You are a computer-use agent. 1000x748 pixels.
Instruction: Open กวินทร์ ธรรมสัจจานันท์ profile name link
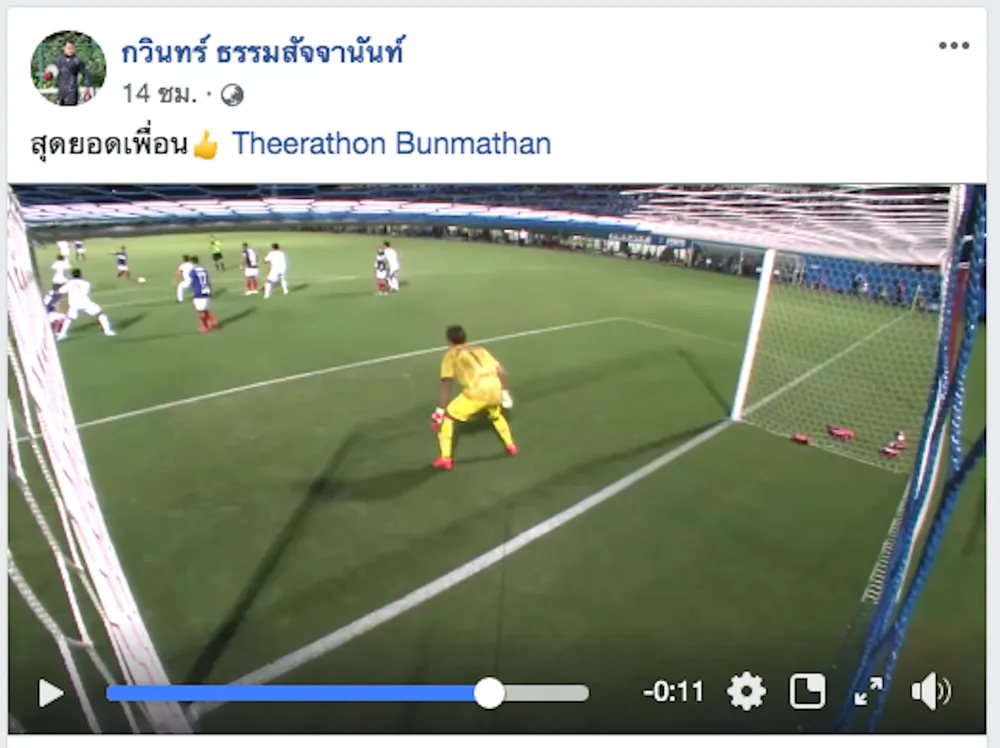[263, 52]
